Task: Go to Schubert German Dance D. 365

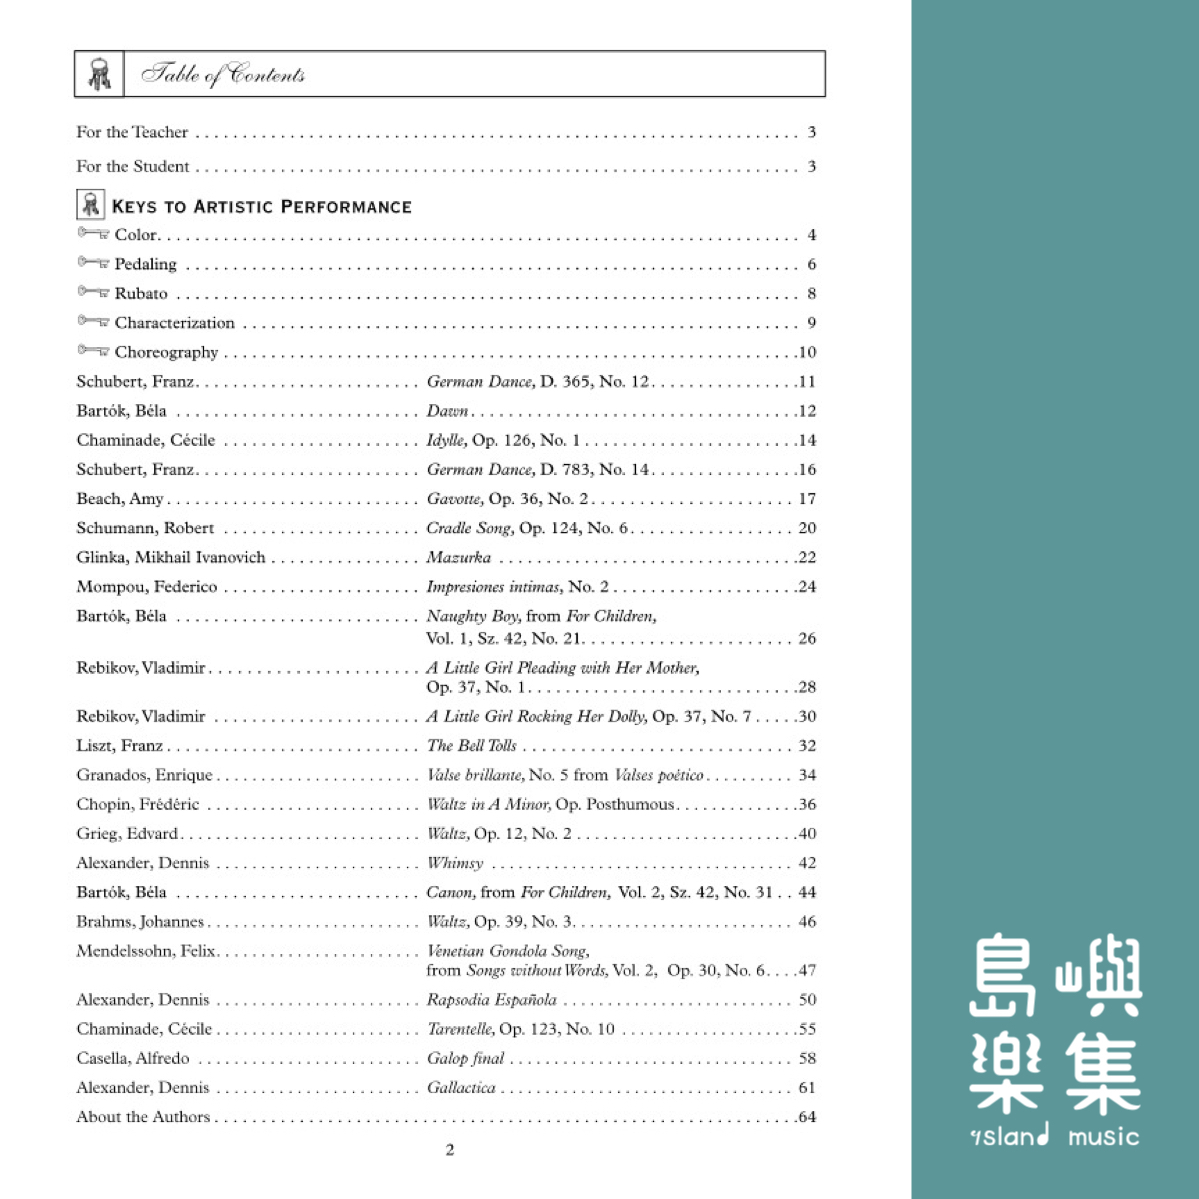Action: 538,381
